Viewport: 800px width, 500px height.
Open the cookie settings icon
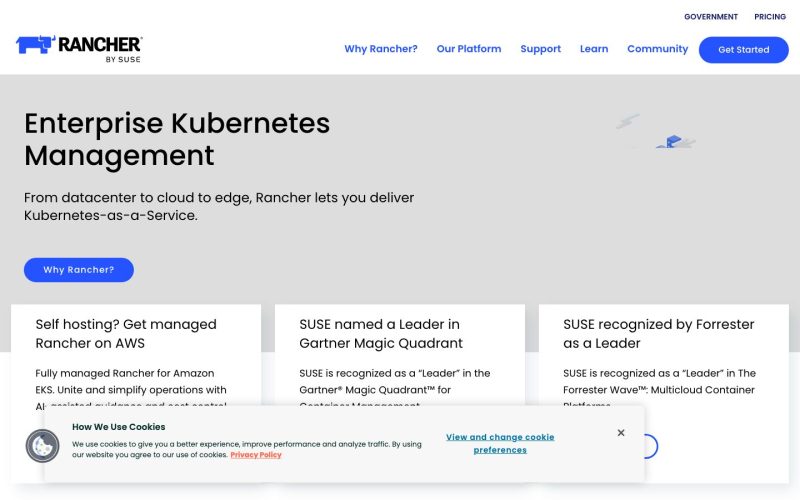point(42,446)
